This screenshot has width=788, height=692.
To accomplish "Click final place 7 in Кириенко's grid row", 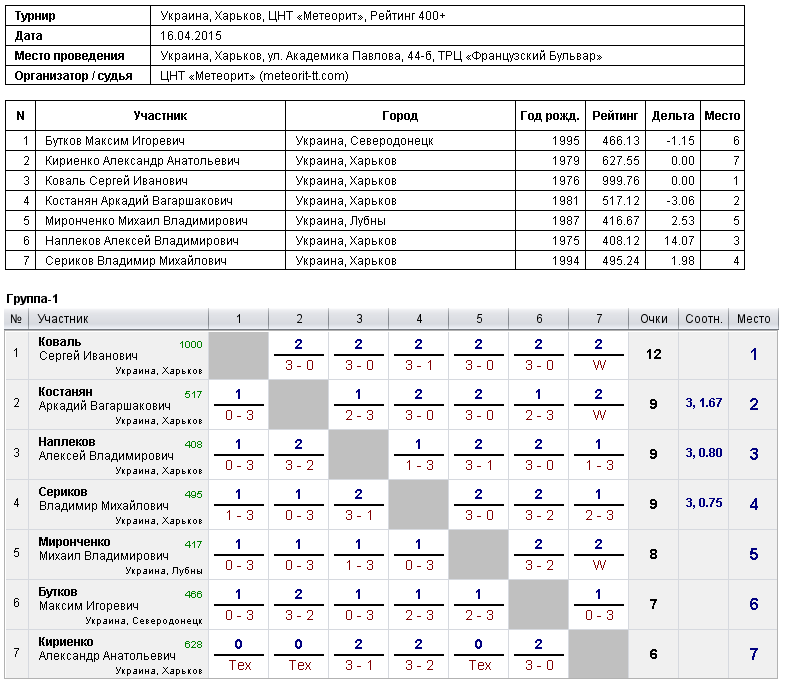I will click(753, 655).
